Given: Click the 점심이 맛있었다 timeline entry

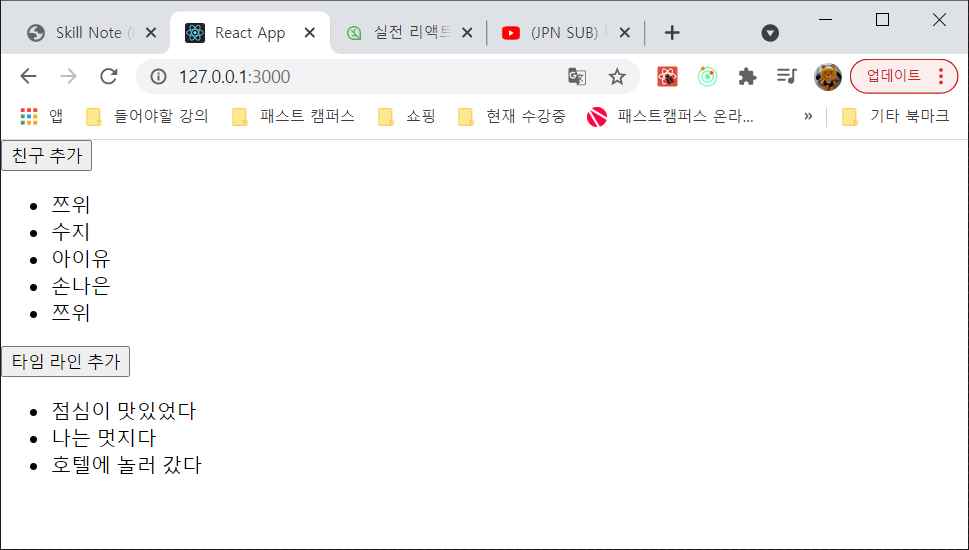Looking at the screenshot, I should 124,411.
